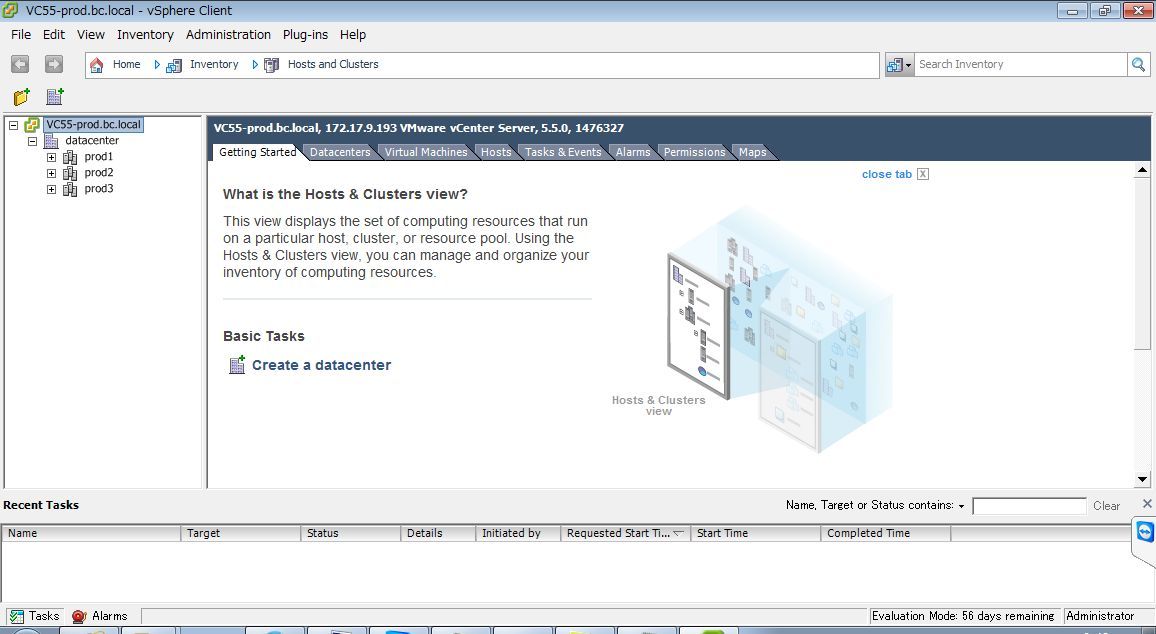Sort tasks by Completed Time column

885,533
